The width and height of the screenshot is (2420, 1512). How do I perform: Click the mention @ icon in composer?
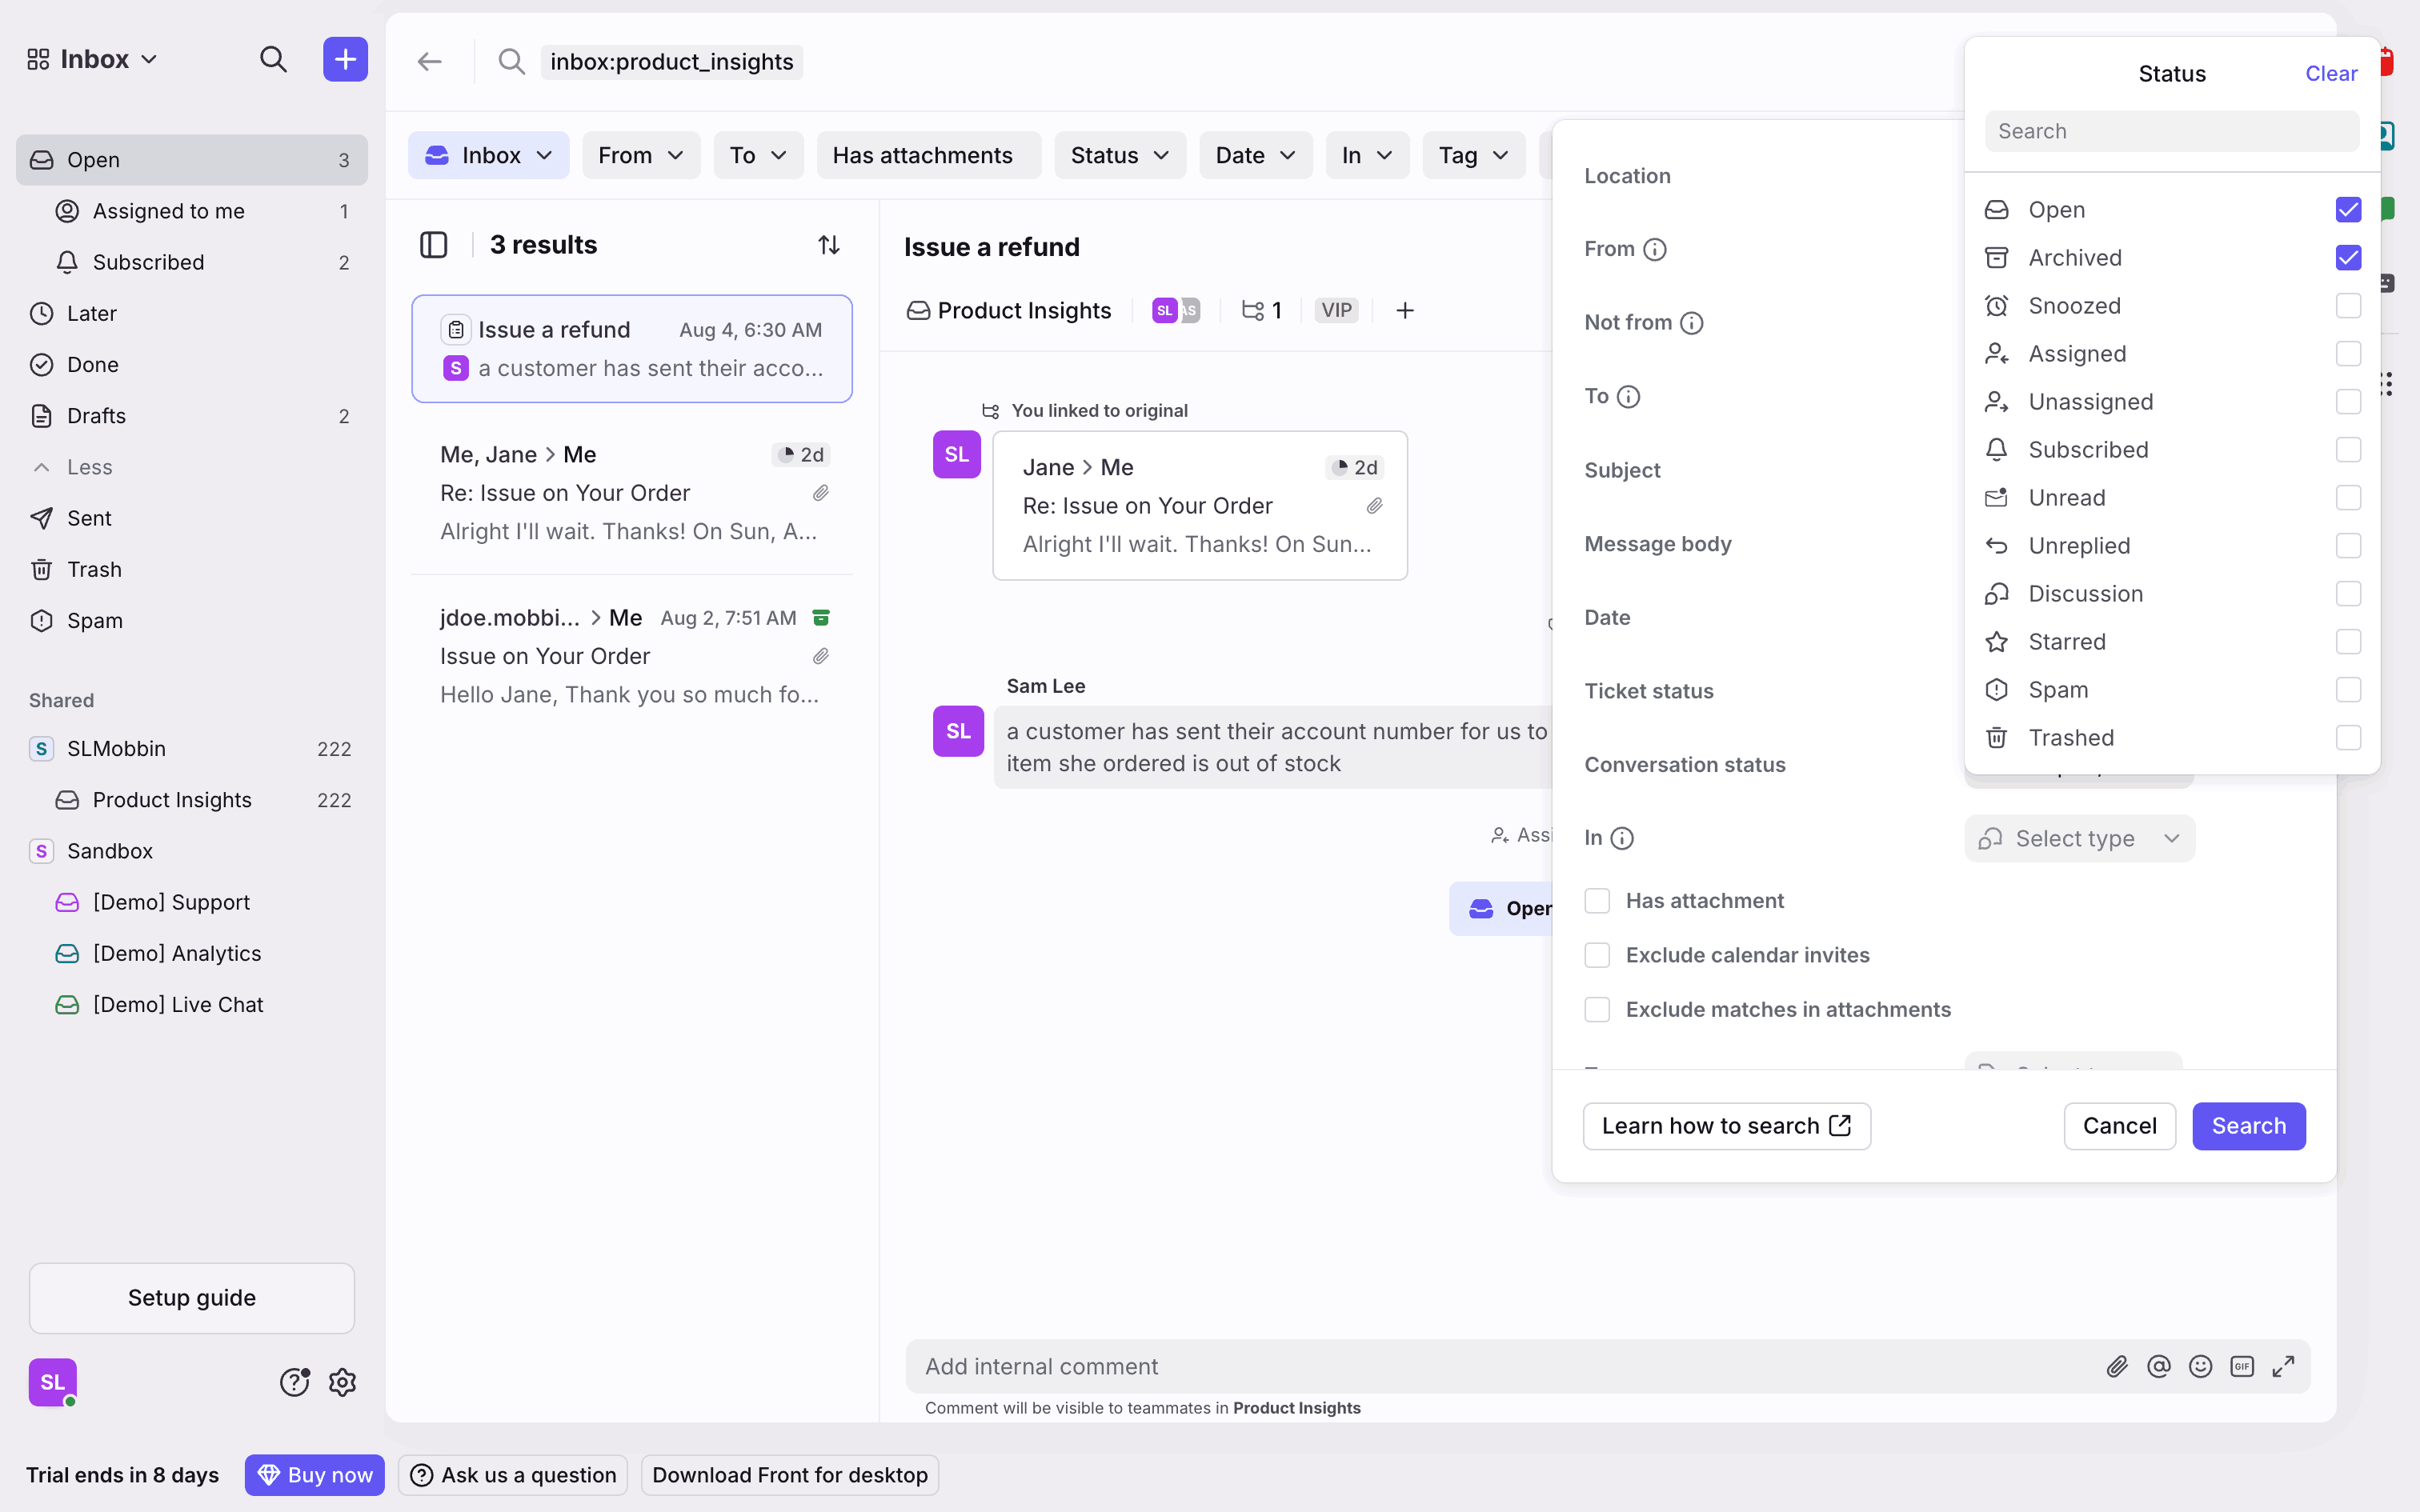pyautogui.click(x=2158, y=1366)
